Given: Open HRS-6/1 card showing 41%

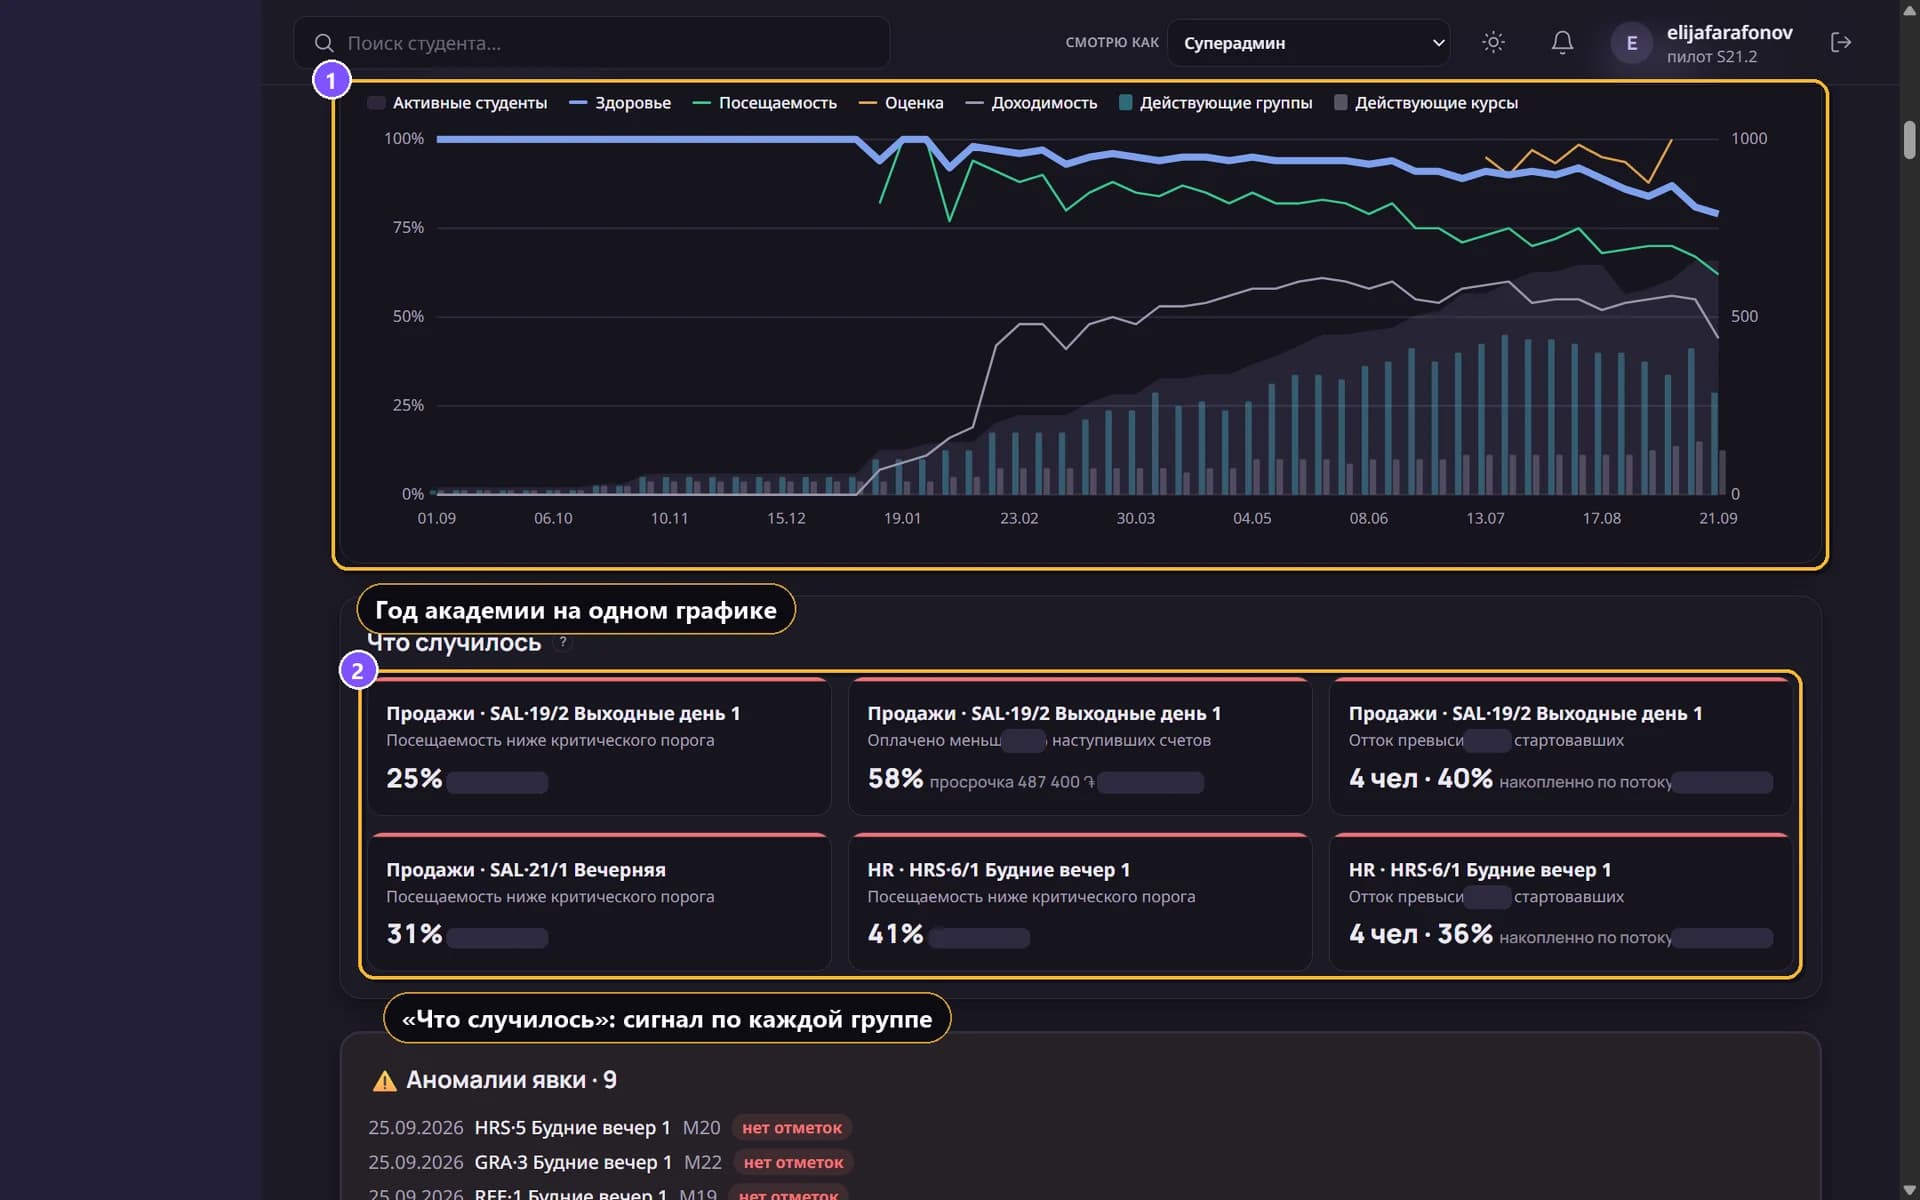Looking at the screenshot, I should point(1080,902).
